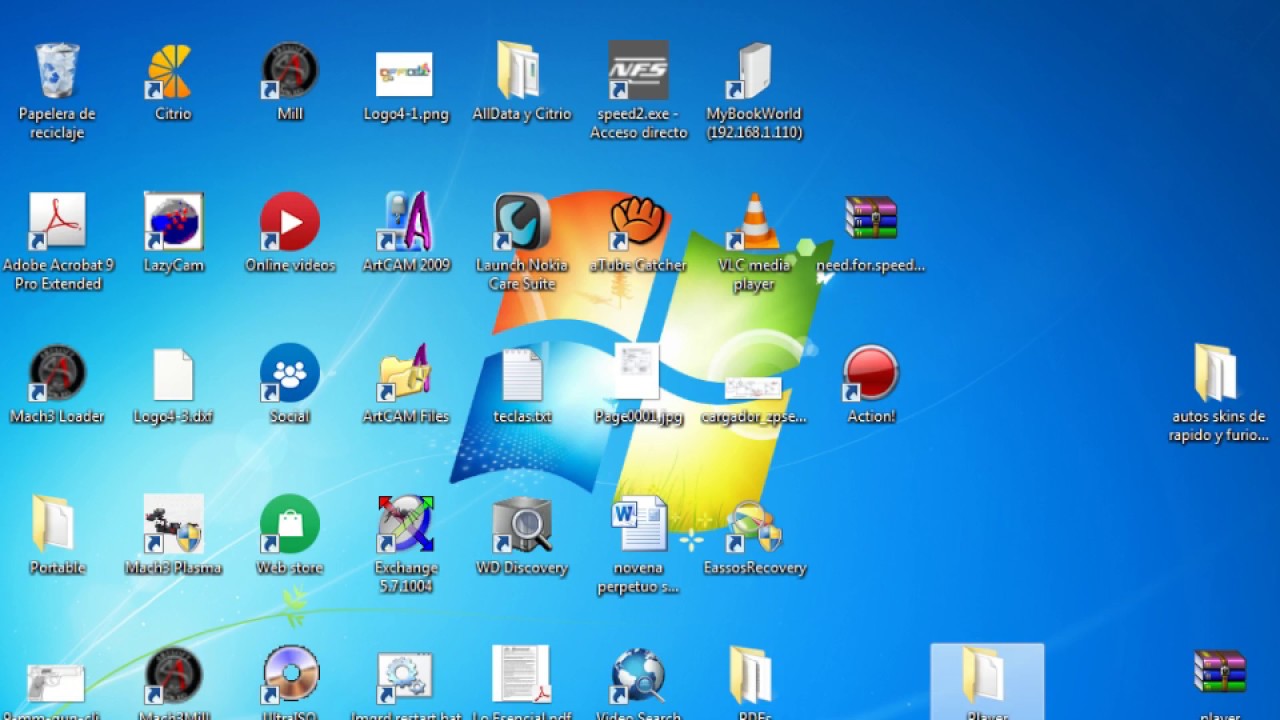Launch the Citrio browser shortcut
The height and width of the screenshot is (720, 1280).
click(x=172, y=72)
